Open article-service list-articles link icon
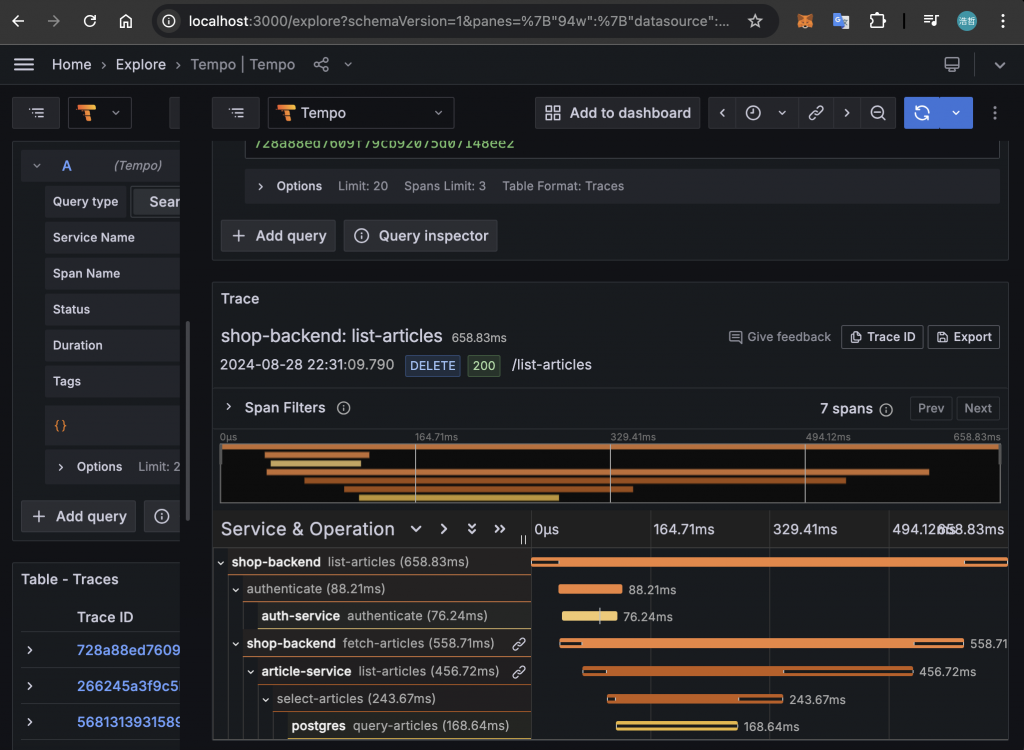 [519, 672]
